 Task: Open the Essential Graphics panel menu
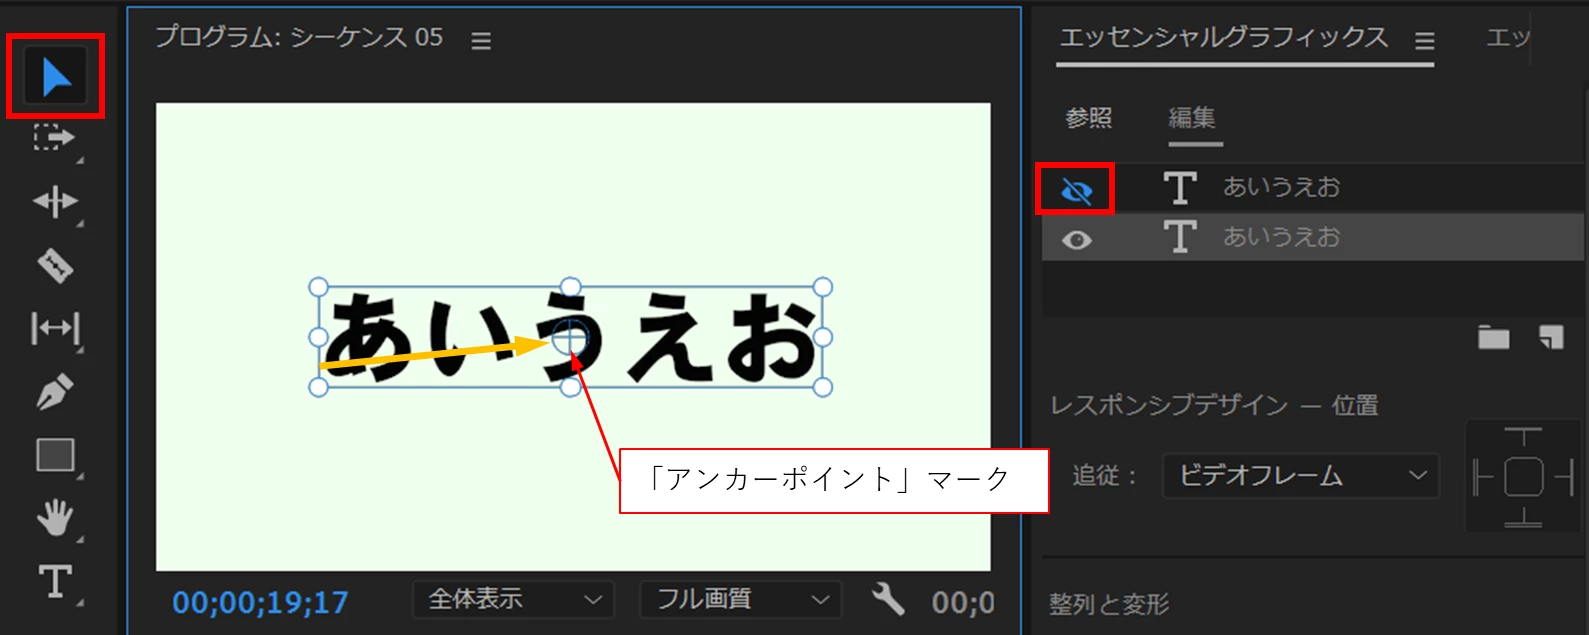coord(1424,41)
